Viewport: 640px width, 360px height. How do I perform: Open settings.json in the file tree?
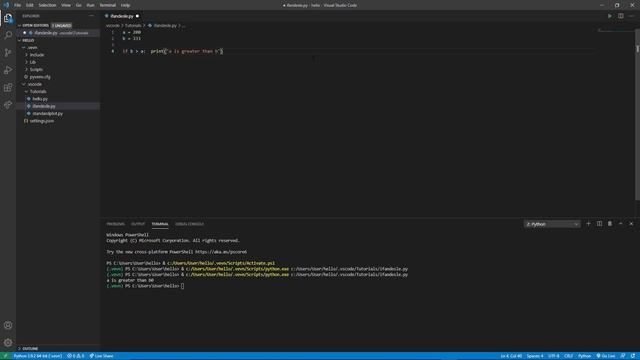tap(42, 121)
